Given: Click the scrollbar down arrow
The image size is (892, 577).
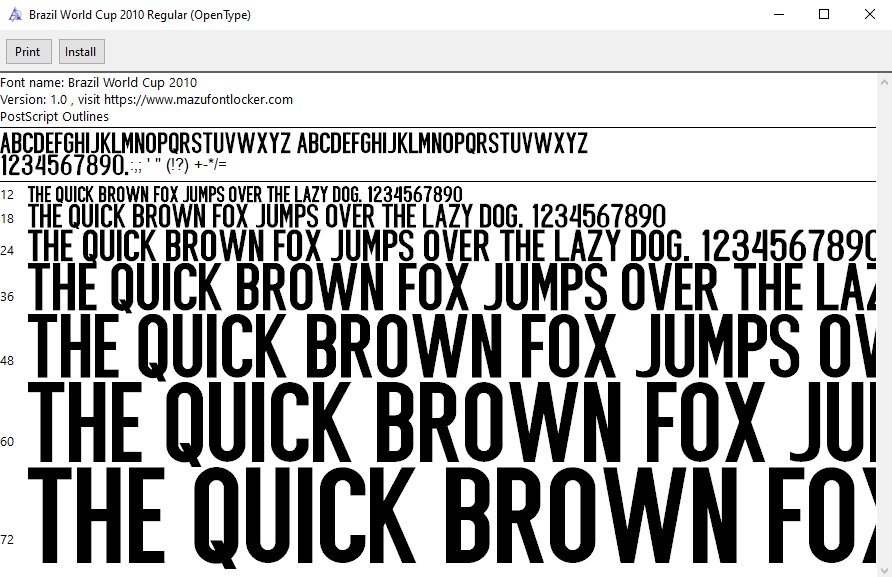Looking at the screenshot, I should click(x=884, y=568).
